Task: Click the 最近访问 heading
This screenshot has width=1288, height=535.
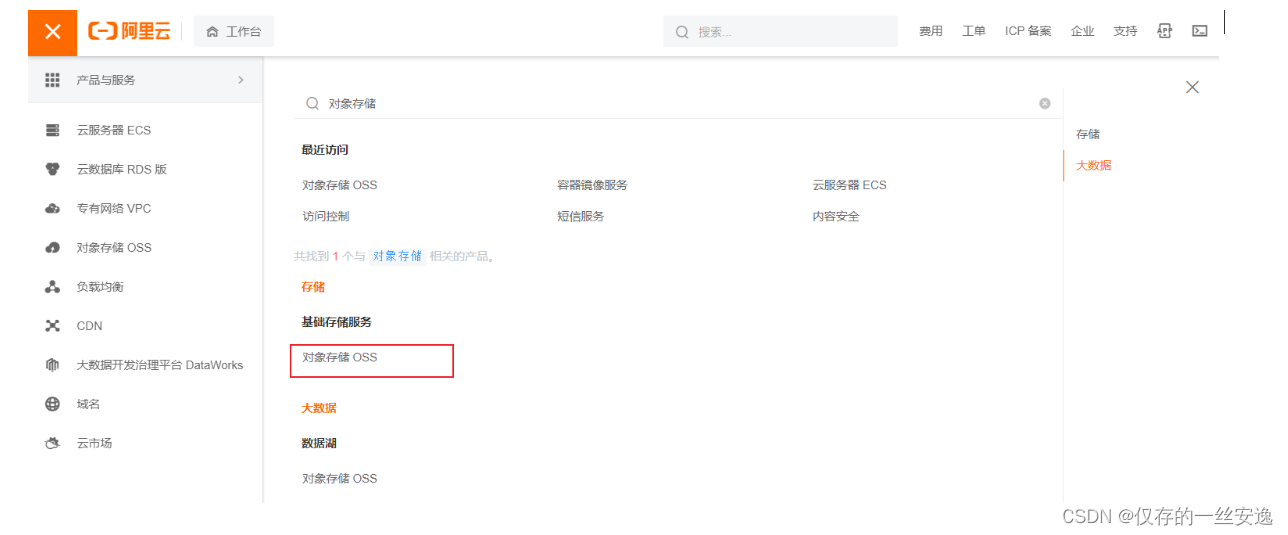Action: pos(325,150)
